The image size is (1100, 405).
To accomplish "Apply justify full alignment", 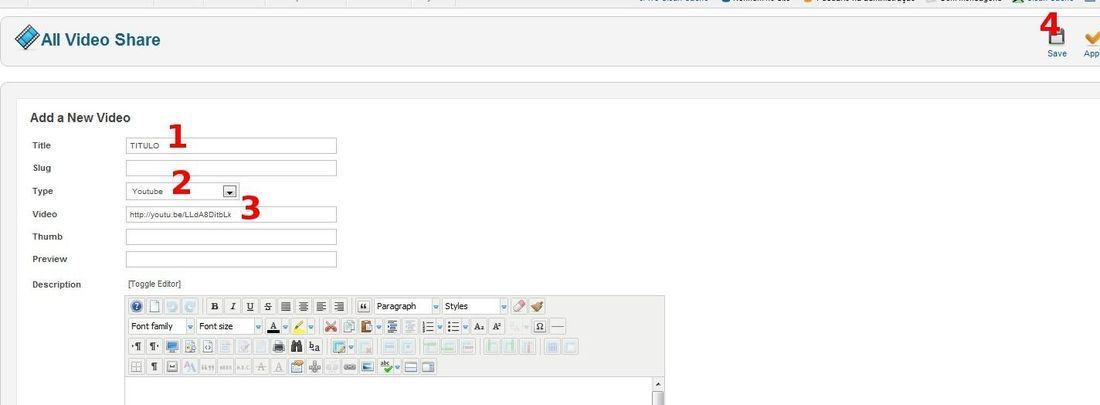I will point(286,306).
